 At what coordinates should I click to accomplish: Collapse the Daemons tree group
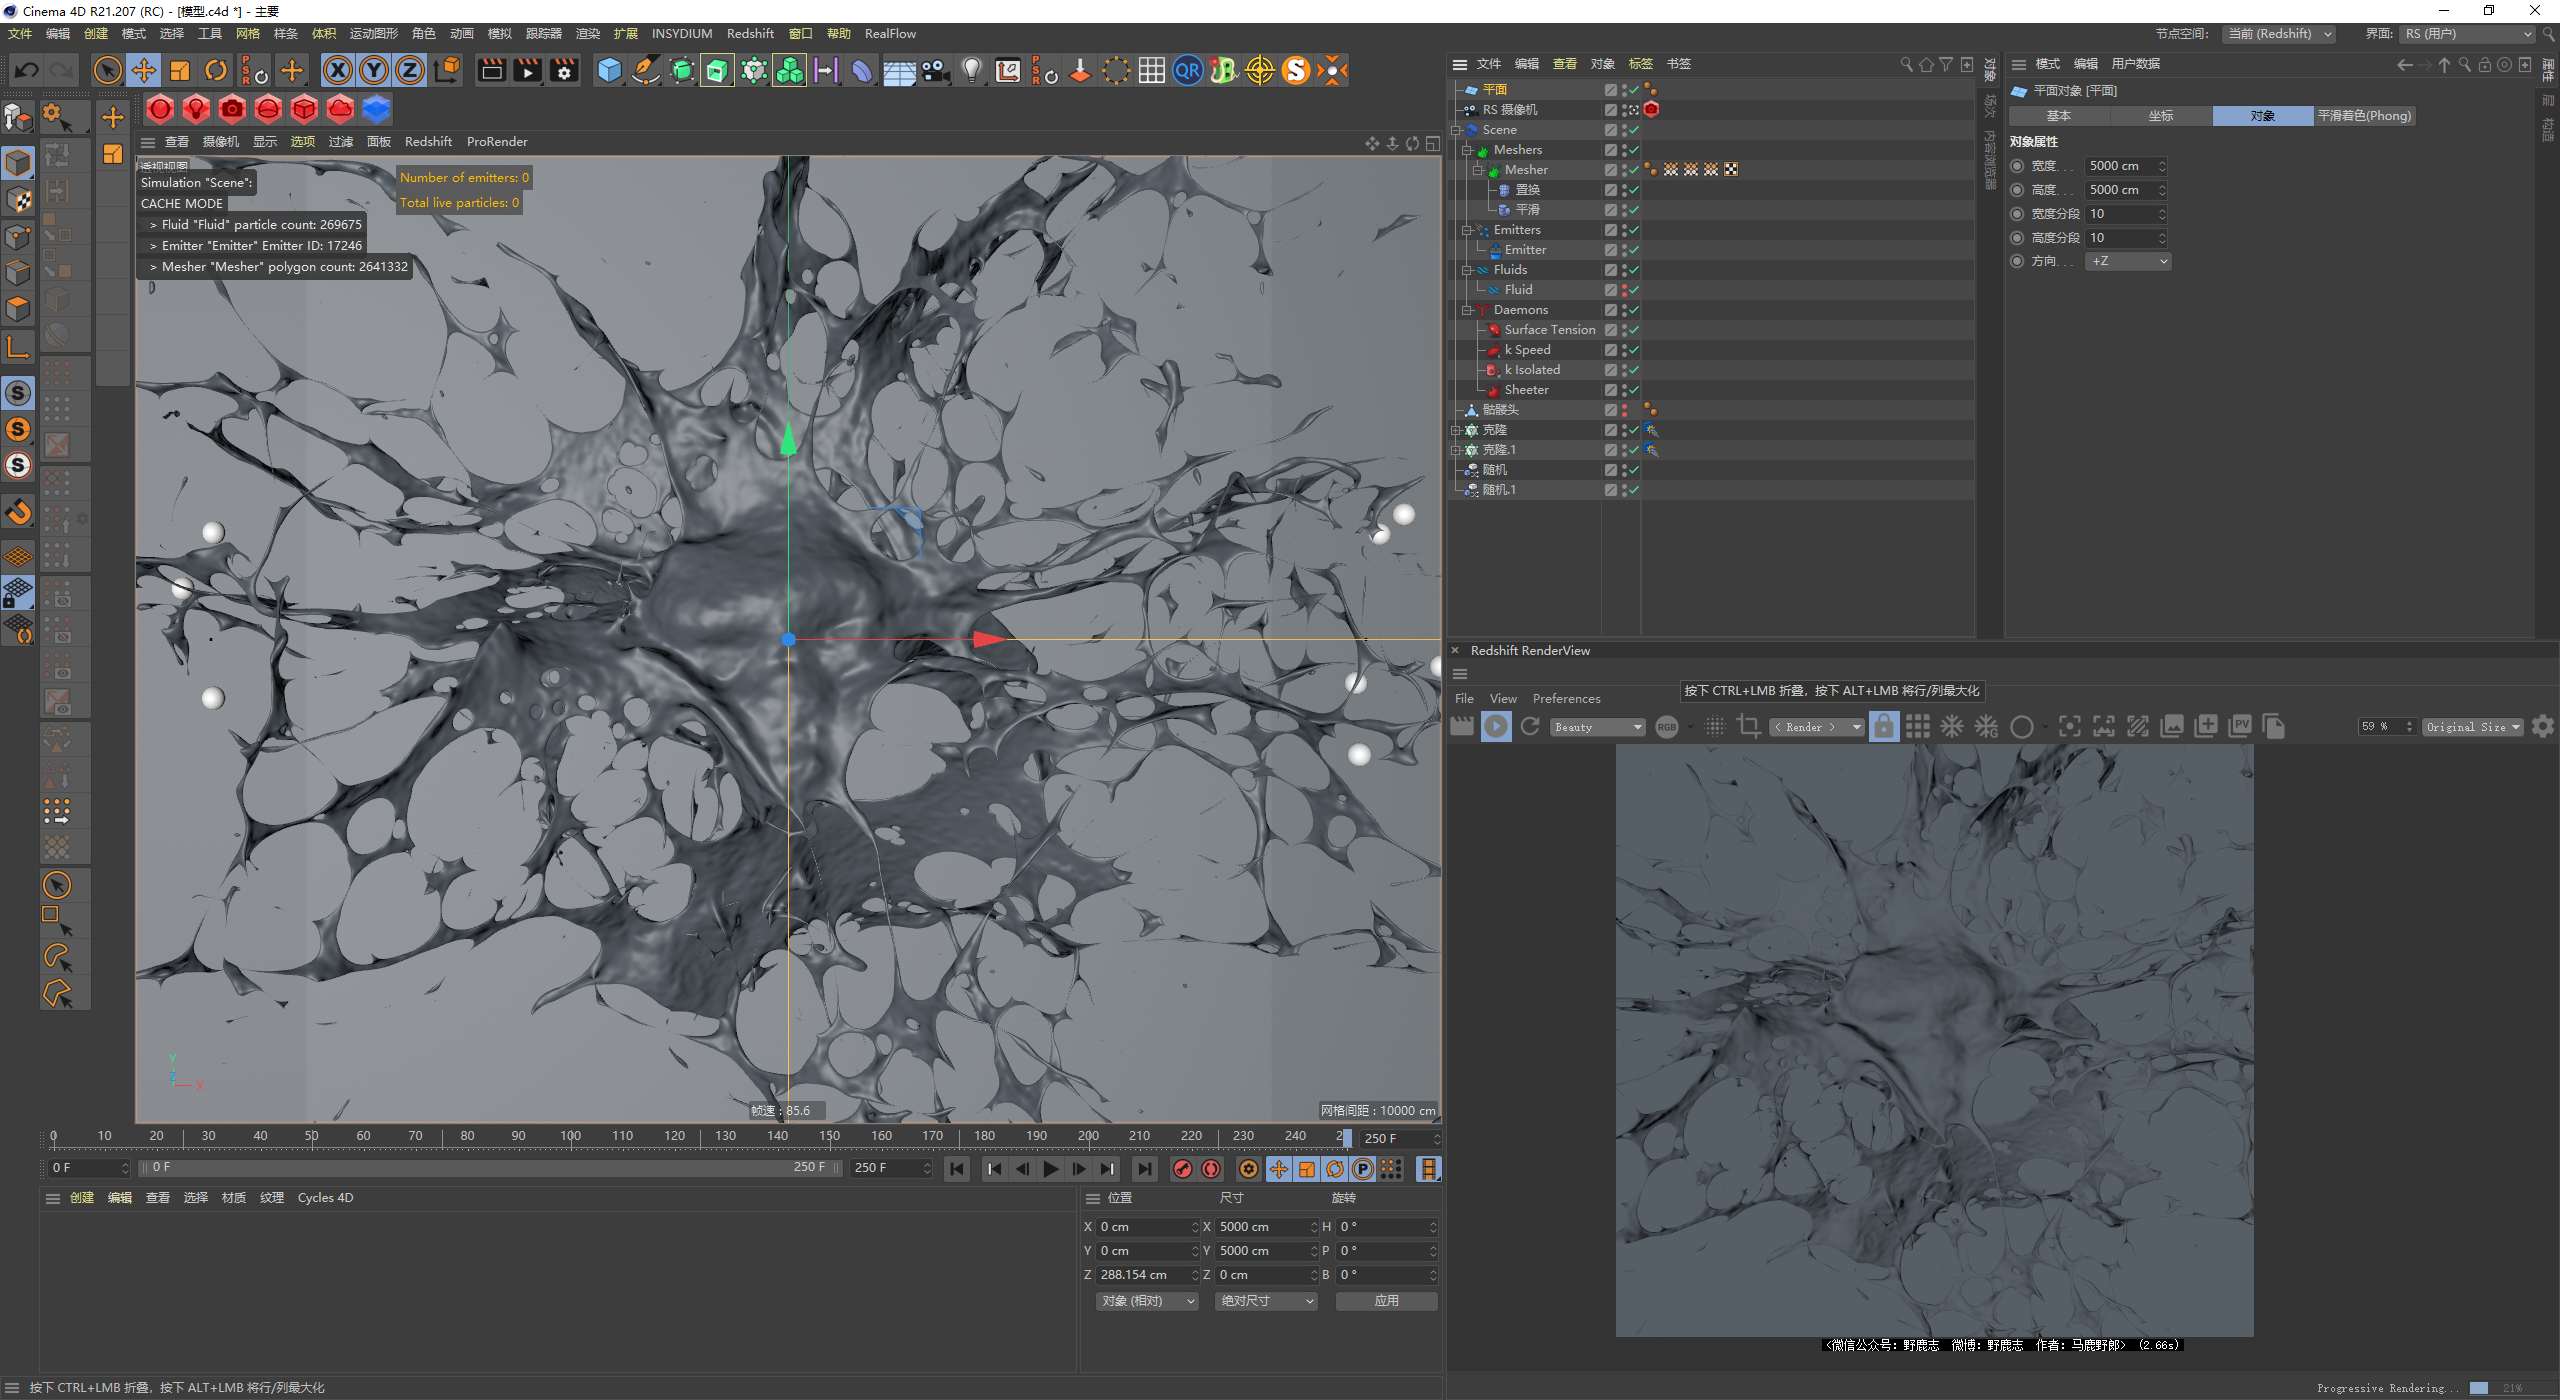[1467, 310]
